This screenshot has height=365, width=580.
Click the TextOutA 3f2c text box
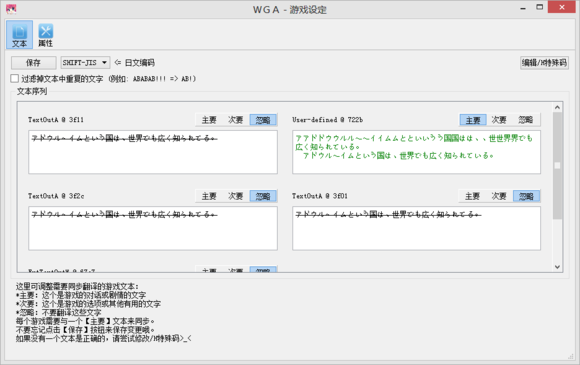tap(153, 228)
